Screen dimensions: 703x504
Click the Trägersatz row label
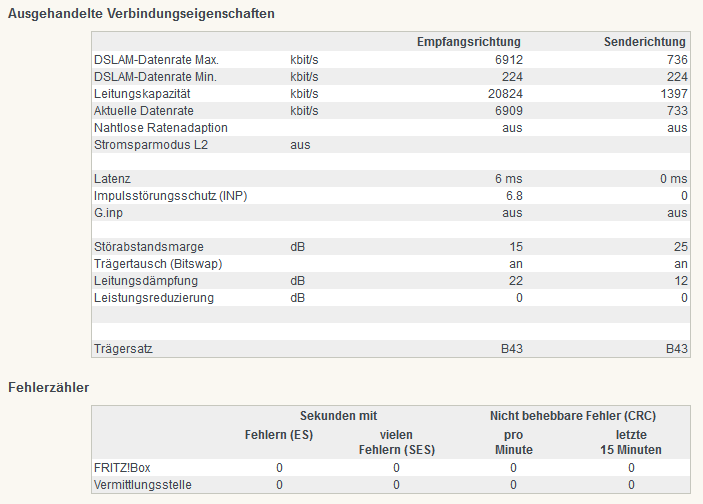point(123,349)
